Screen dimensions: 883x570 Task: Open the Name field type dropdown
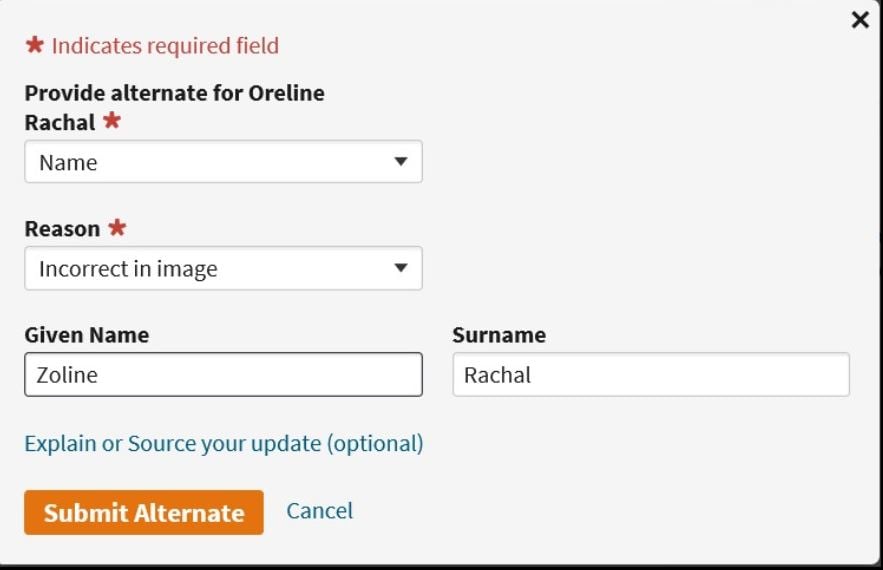point(223,162)
